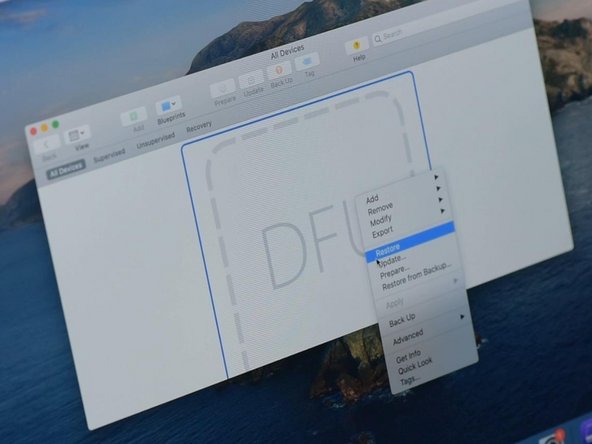Click the Update toolbar icon
This screenshot has width=592, height=444.
251,79
